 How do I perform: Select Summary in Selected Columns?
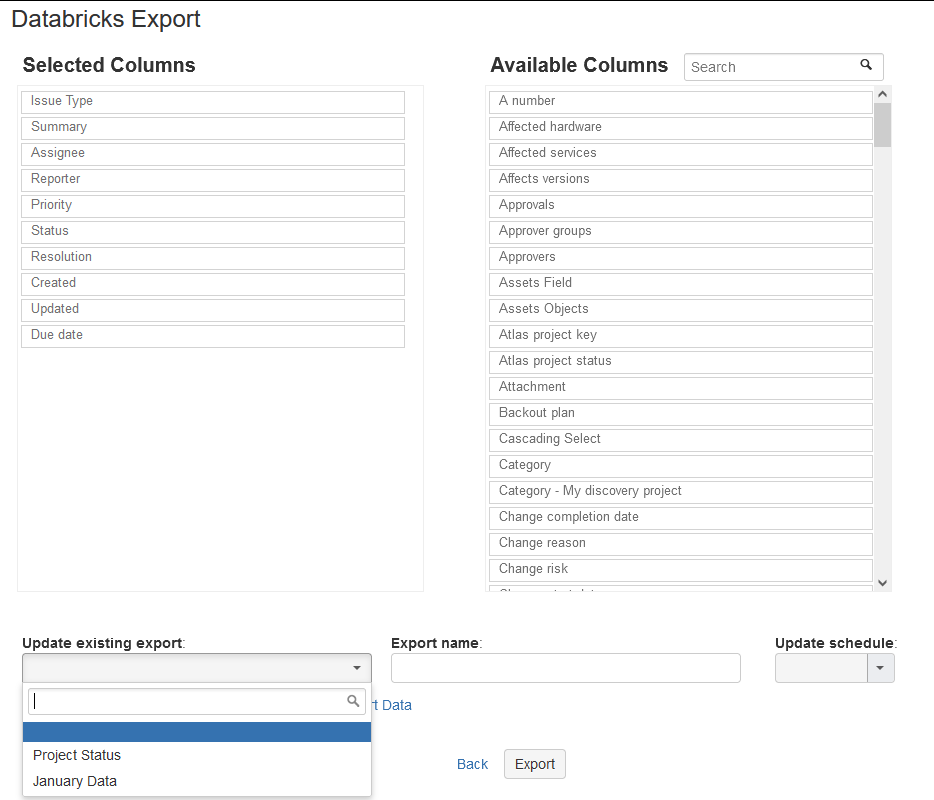213,128
